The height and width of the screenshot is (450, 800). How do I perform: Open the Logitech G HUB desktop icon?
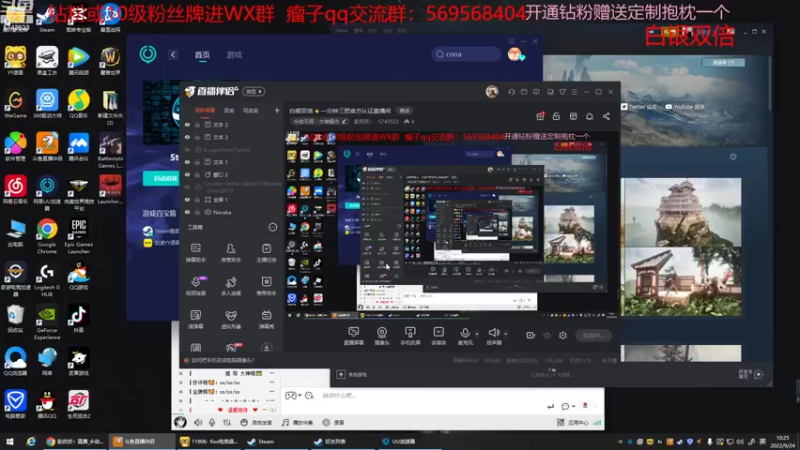point(46,280)
